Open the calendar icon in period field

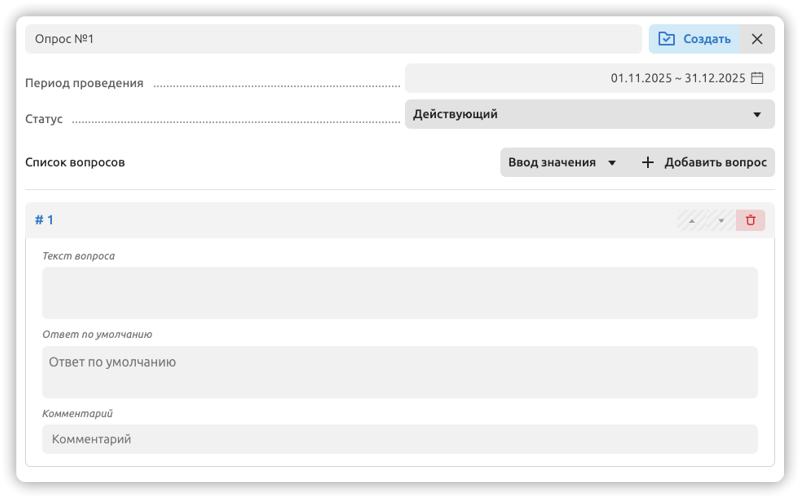(x=757, y=78)
